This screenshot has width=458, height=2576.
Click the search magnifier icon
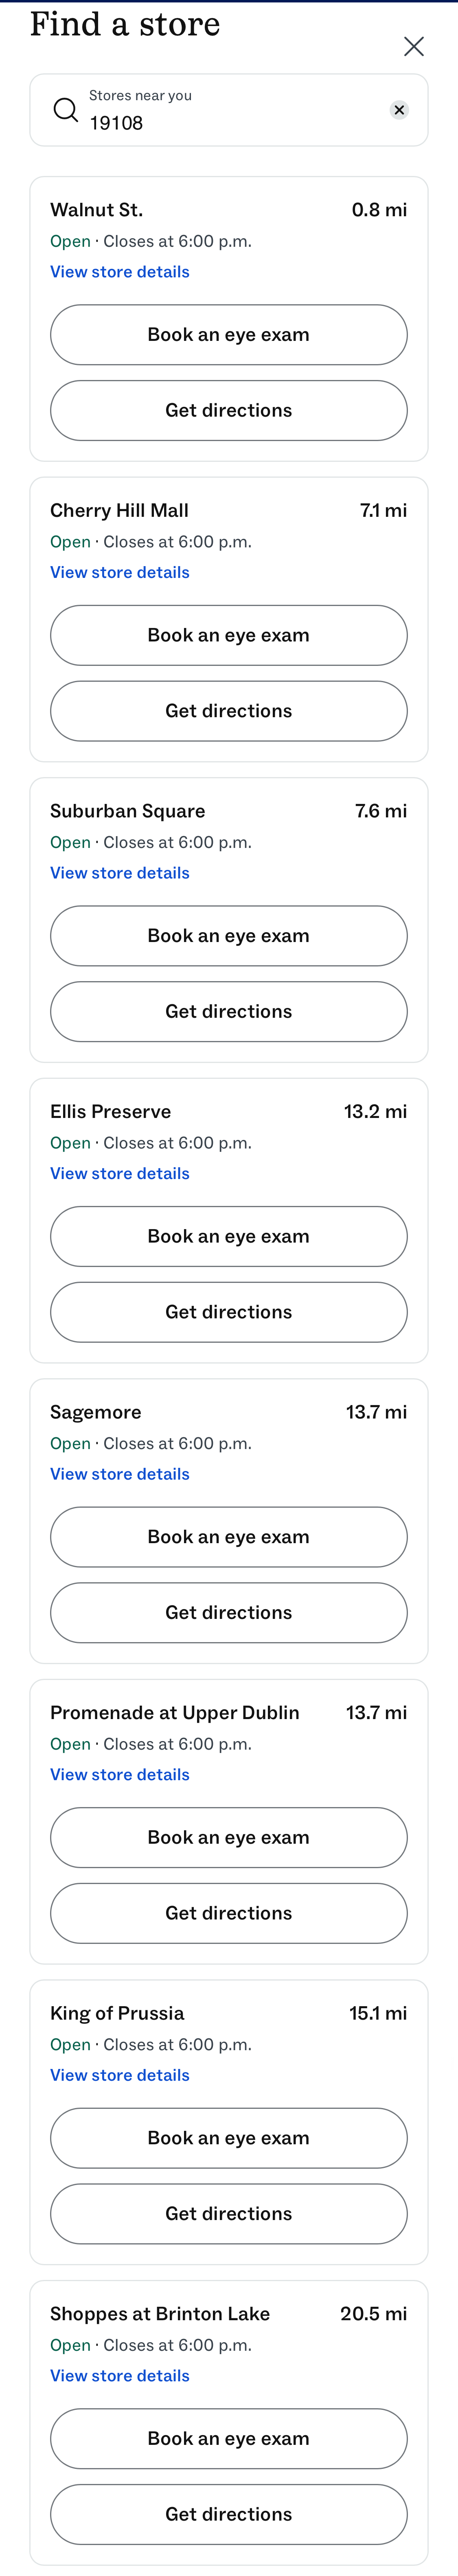click(64, 110)
